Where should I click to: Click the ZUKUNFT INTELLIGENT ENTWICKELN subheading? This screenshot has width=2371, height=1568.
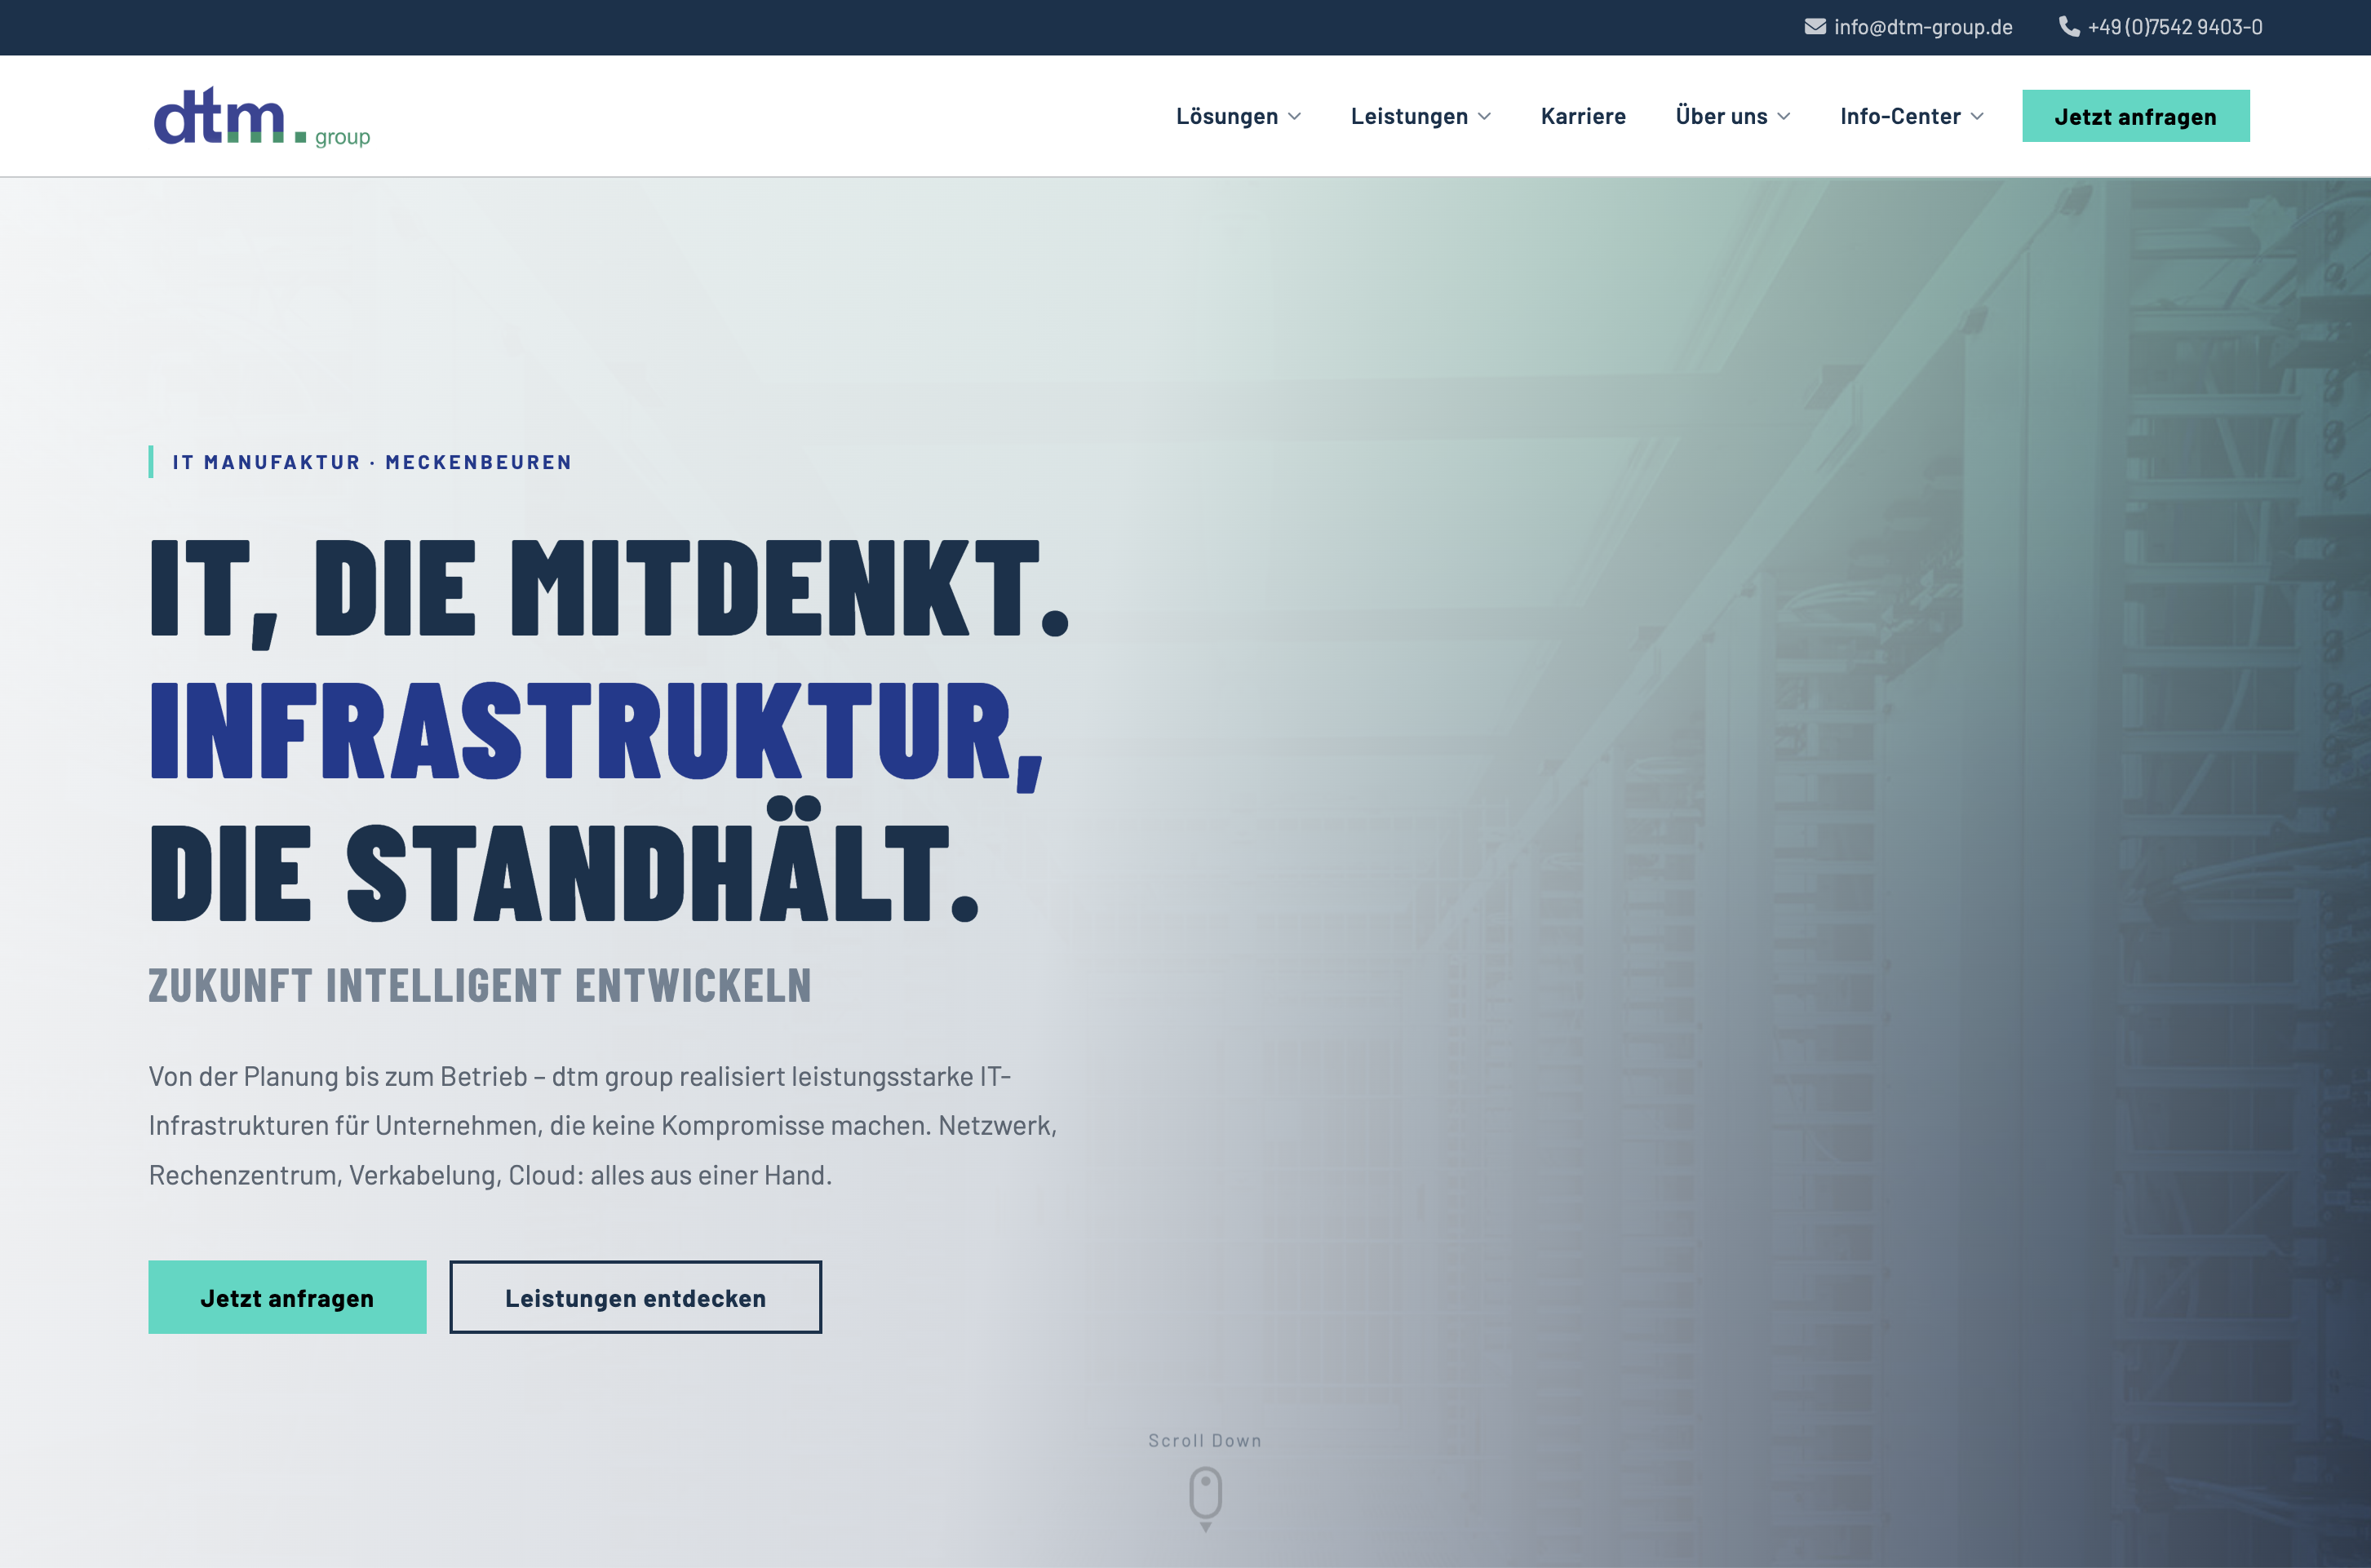(x=480, y=985)
